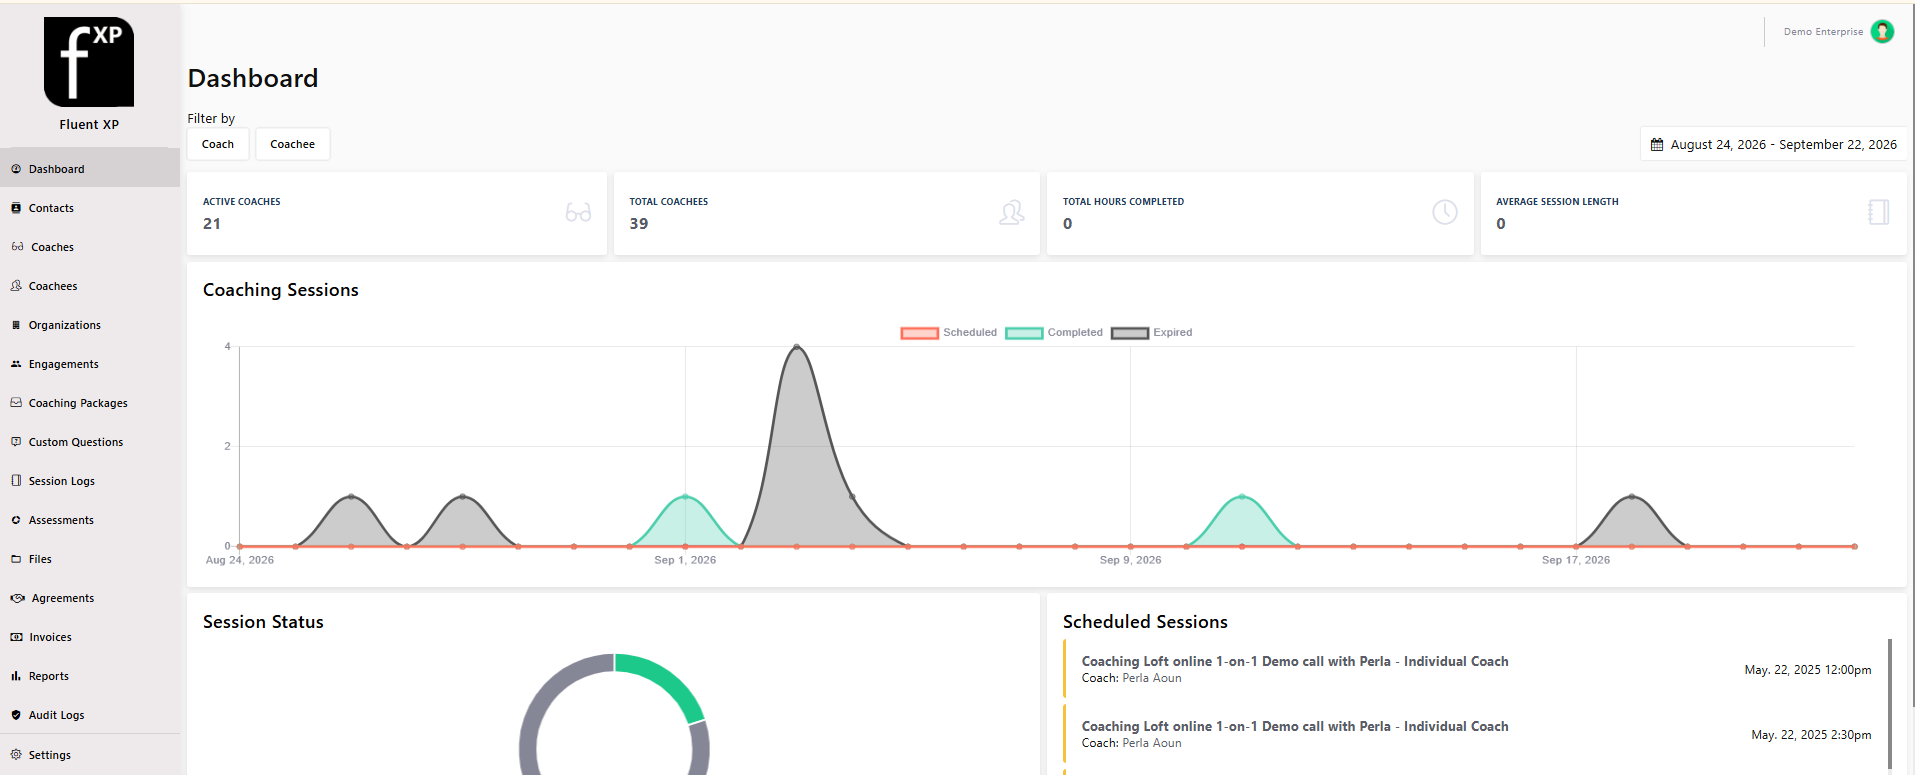This screenshot has height=775, width=1915.
Task: Filter dashboard by Coach
Action: (218, 144)
